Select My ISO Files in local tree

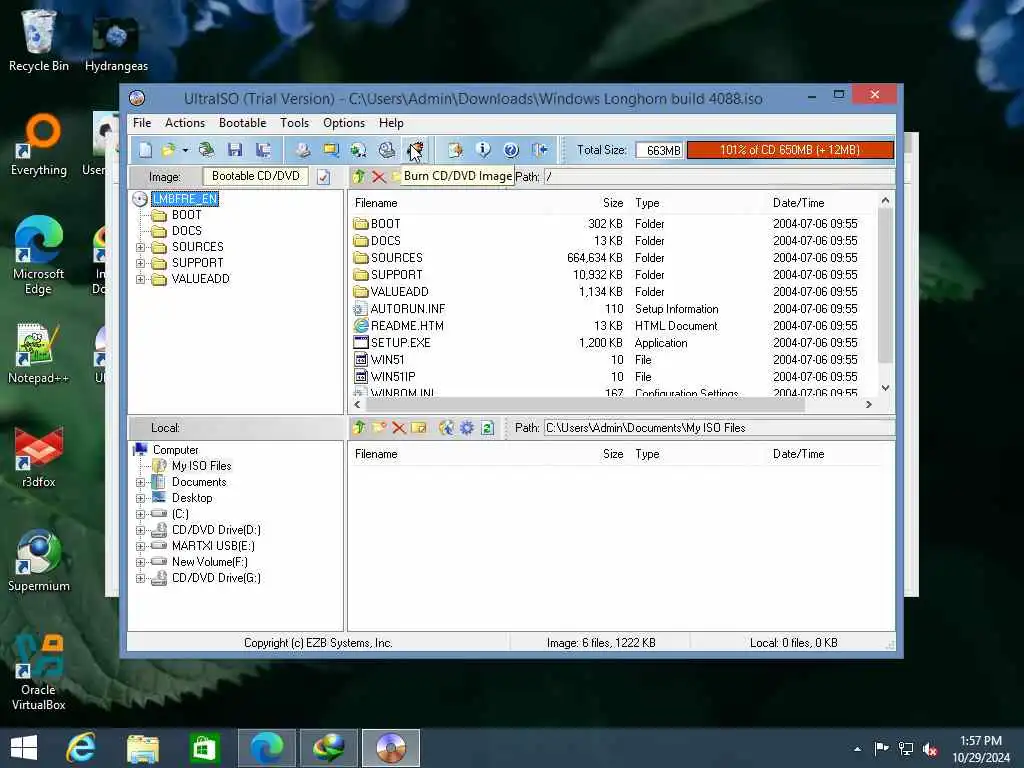201,466
